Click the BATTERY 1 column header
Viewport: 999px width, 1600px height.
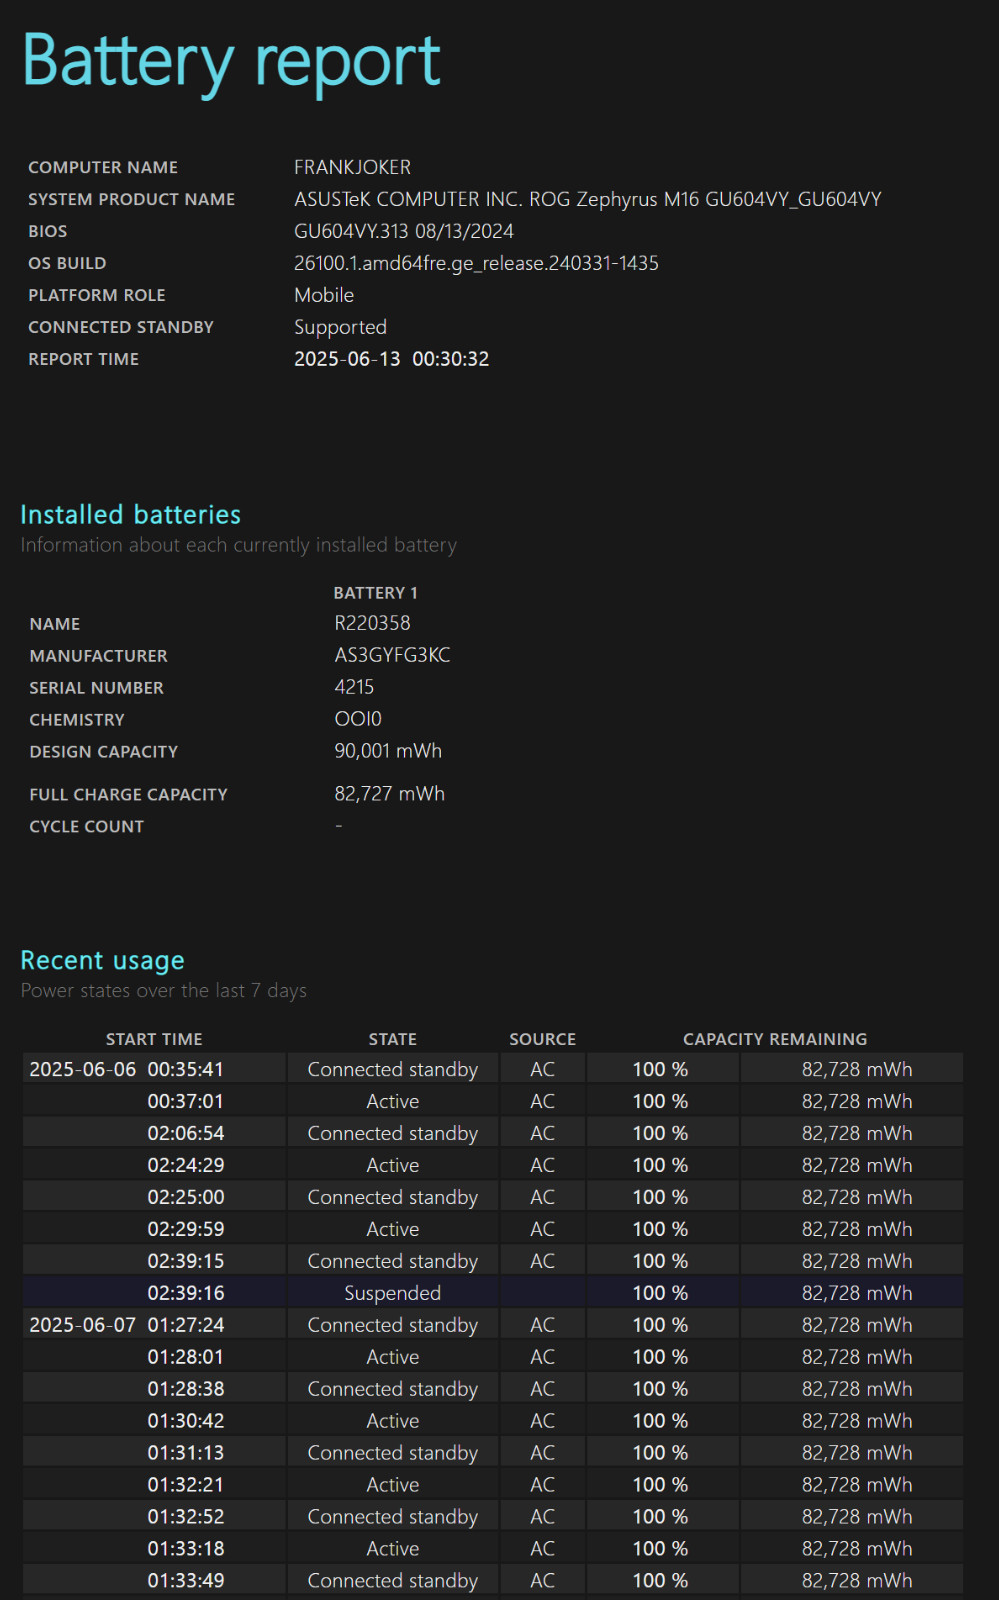point(375,593)
